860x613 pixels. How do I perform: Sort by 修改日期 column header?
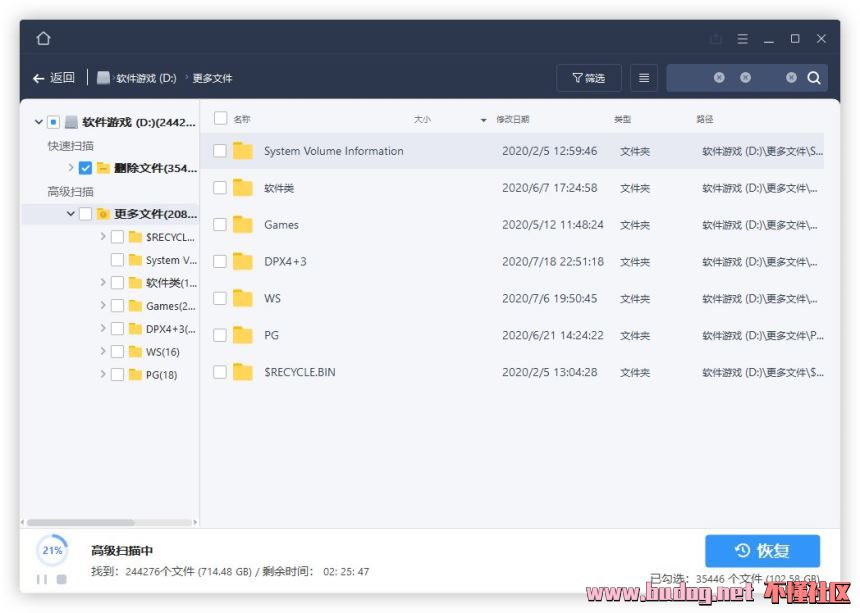tap(513, 119)
